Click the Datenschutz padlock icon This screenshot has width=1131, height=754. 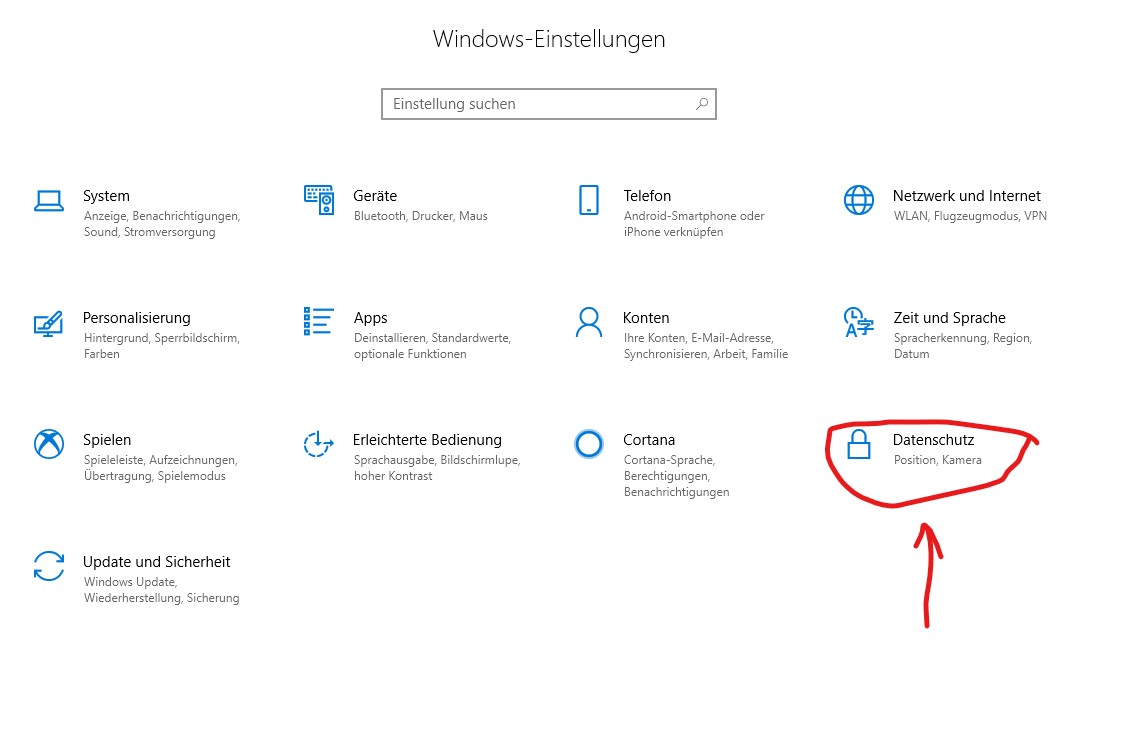(x=858, y=444)
